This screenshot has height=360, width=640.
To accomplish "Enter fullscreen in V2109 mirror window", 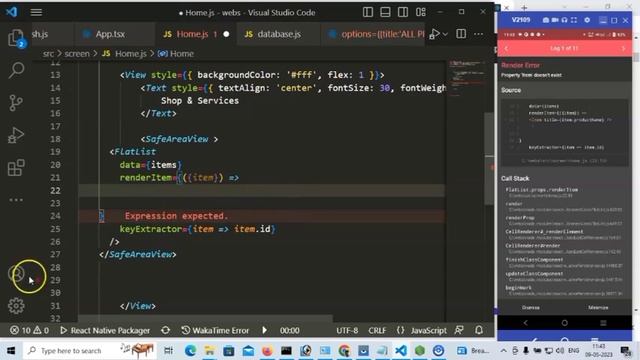I will [574, 20].
